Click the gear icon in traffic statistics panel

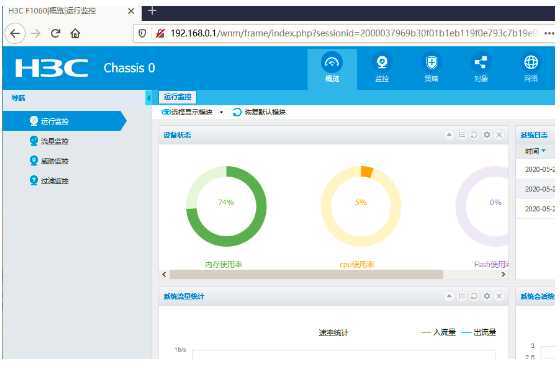coord(486,296)
